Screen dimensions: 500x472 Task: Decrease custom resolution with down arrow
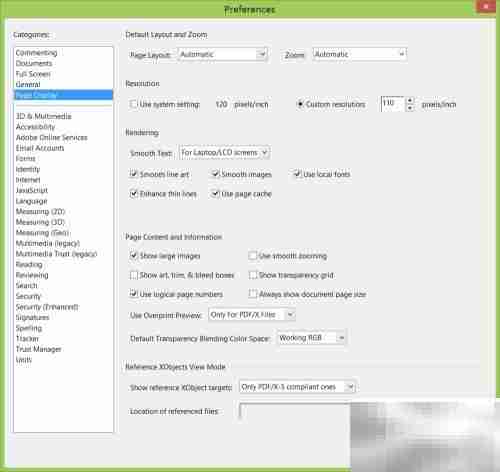pyautogui.click(x=410, y=108)
